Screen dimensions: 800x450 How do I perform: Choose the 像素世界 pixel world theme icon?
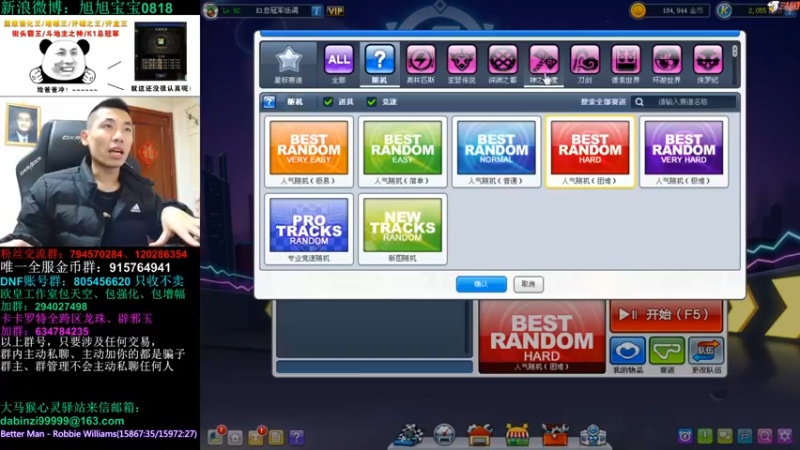pos(626,64)
